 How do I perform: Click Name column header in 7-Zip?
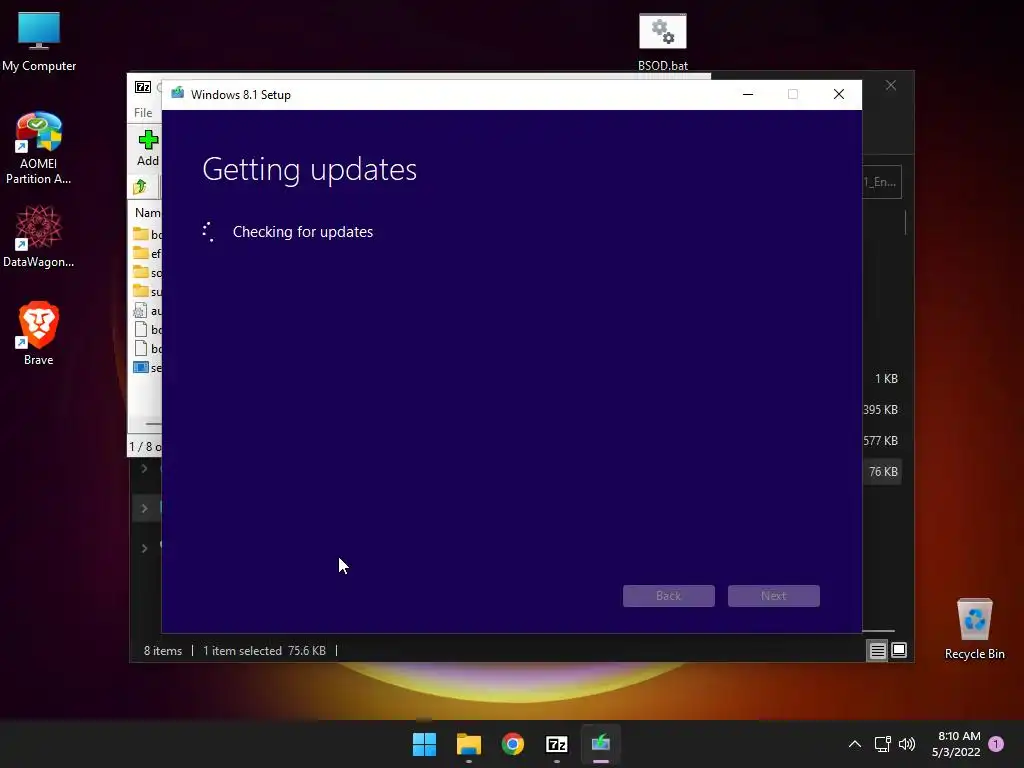[148, 213]
